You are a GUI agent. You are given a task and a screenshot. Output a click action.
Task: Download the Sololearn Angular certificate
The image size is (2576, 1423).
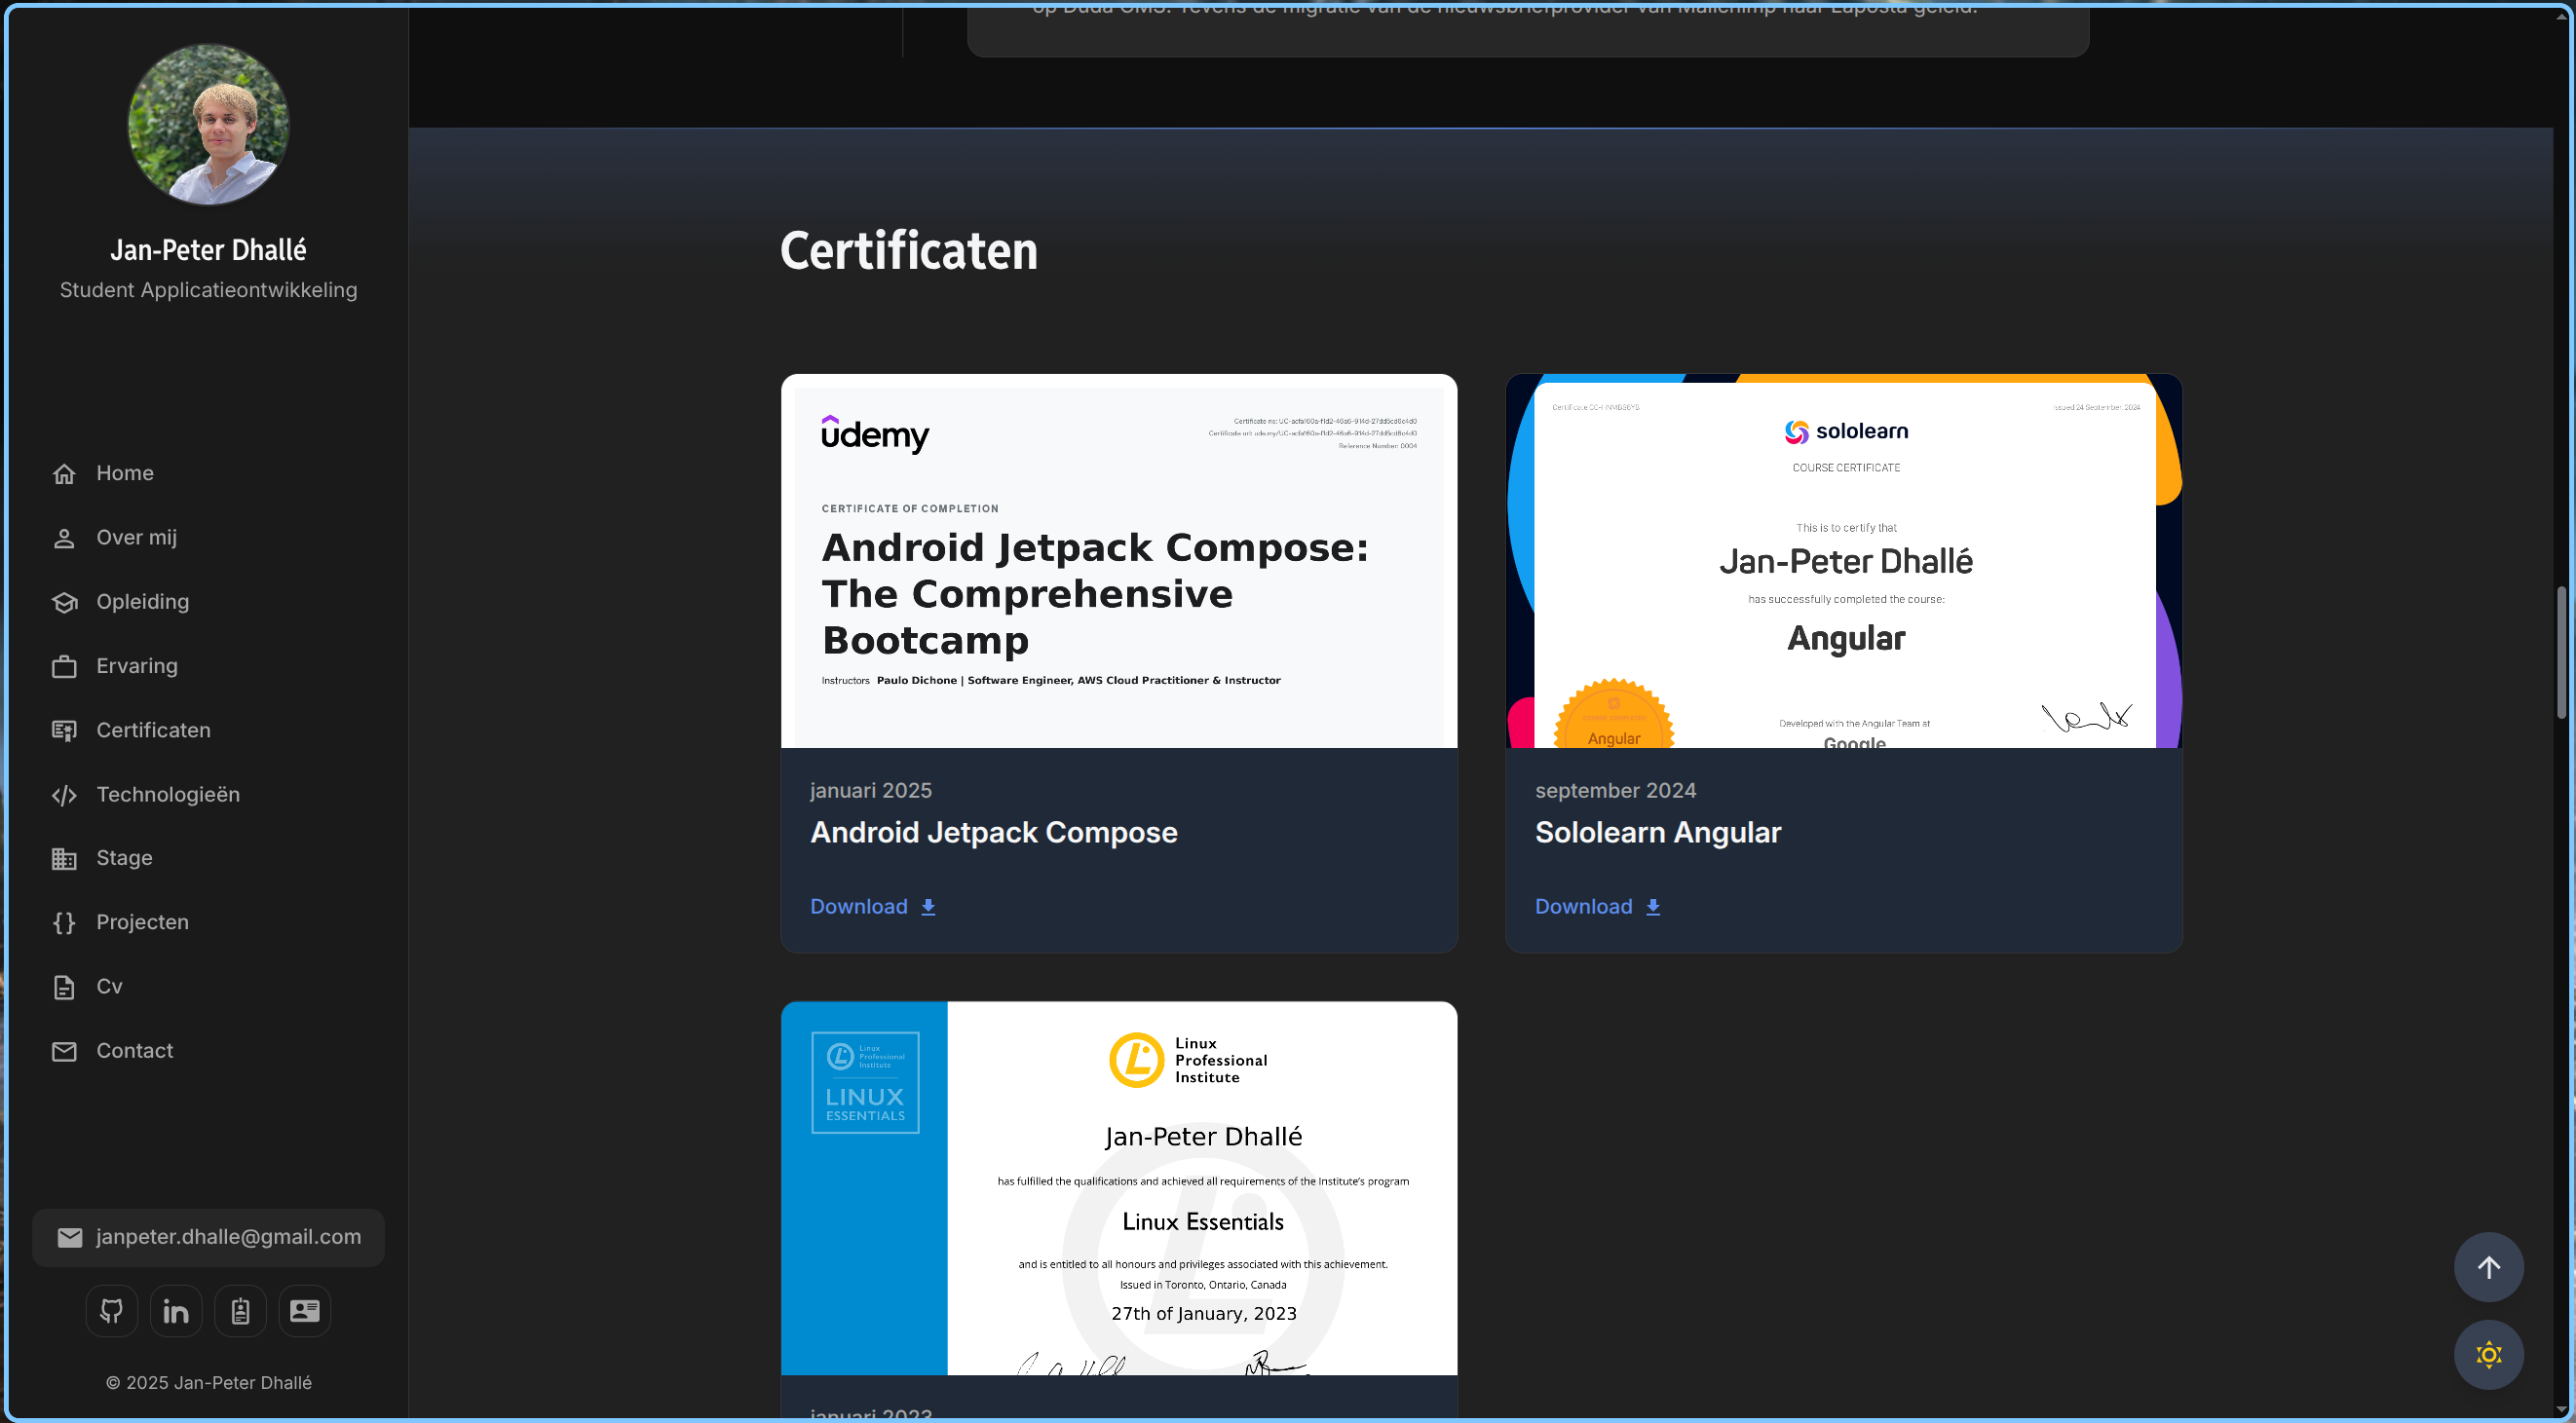[1598, 907]
